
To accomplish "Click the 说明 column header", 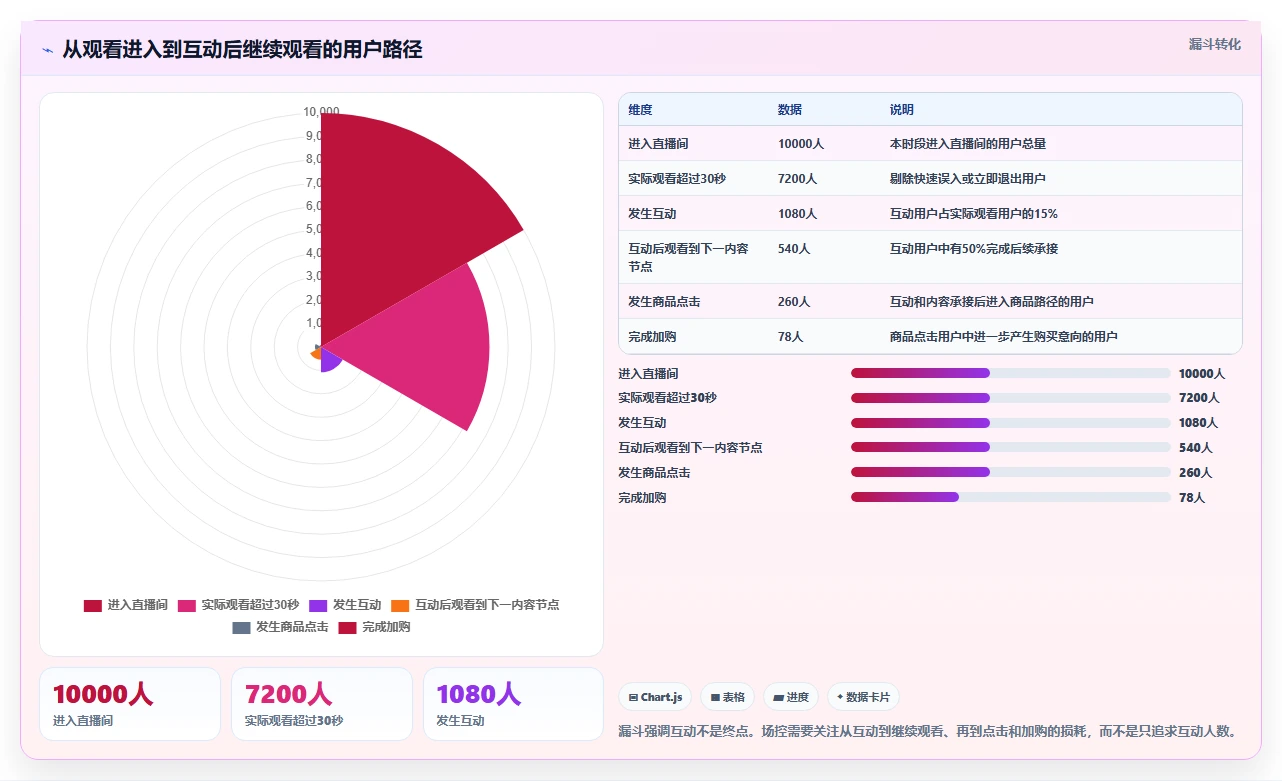I will pos(902,110).
